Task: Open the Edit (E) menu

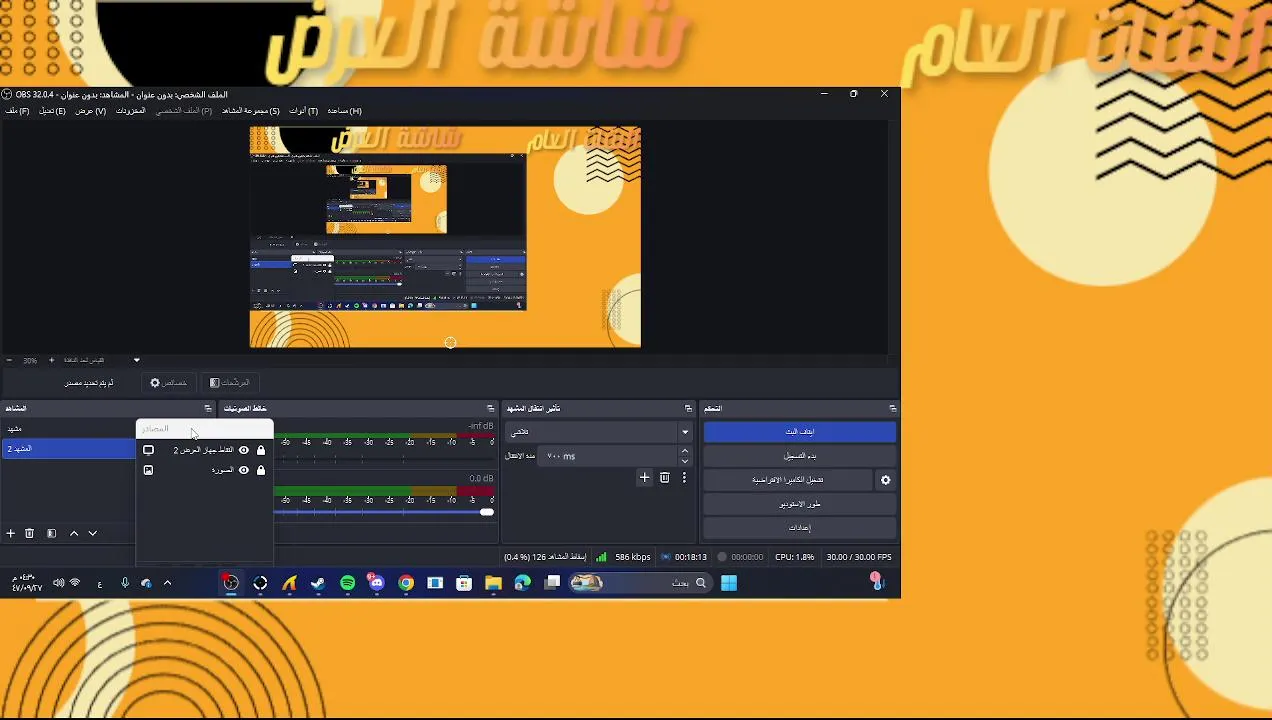Action: (52, 111)
